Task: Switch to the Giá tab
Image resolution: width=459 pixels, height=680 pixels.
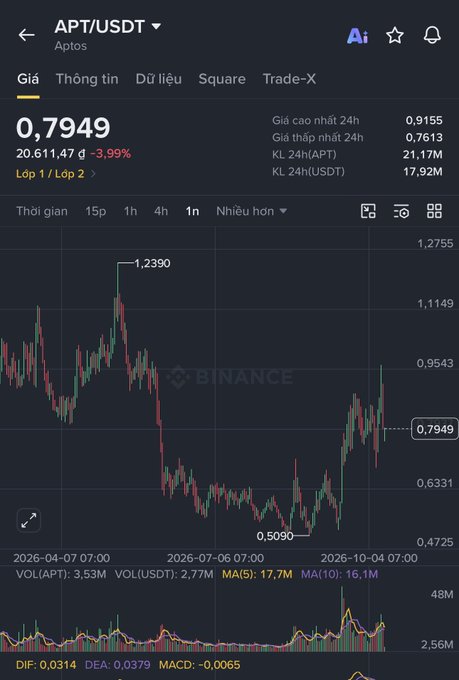Action: [x=28, y=79]
